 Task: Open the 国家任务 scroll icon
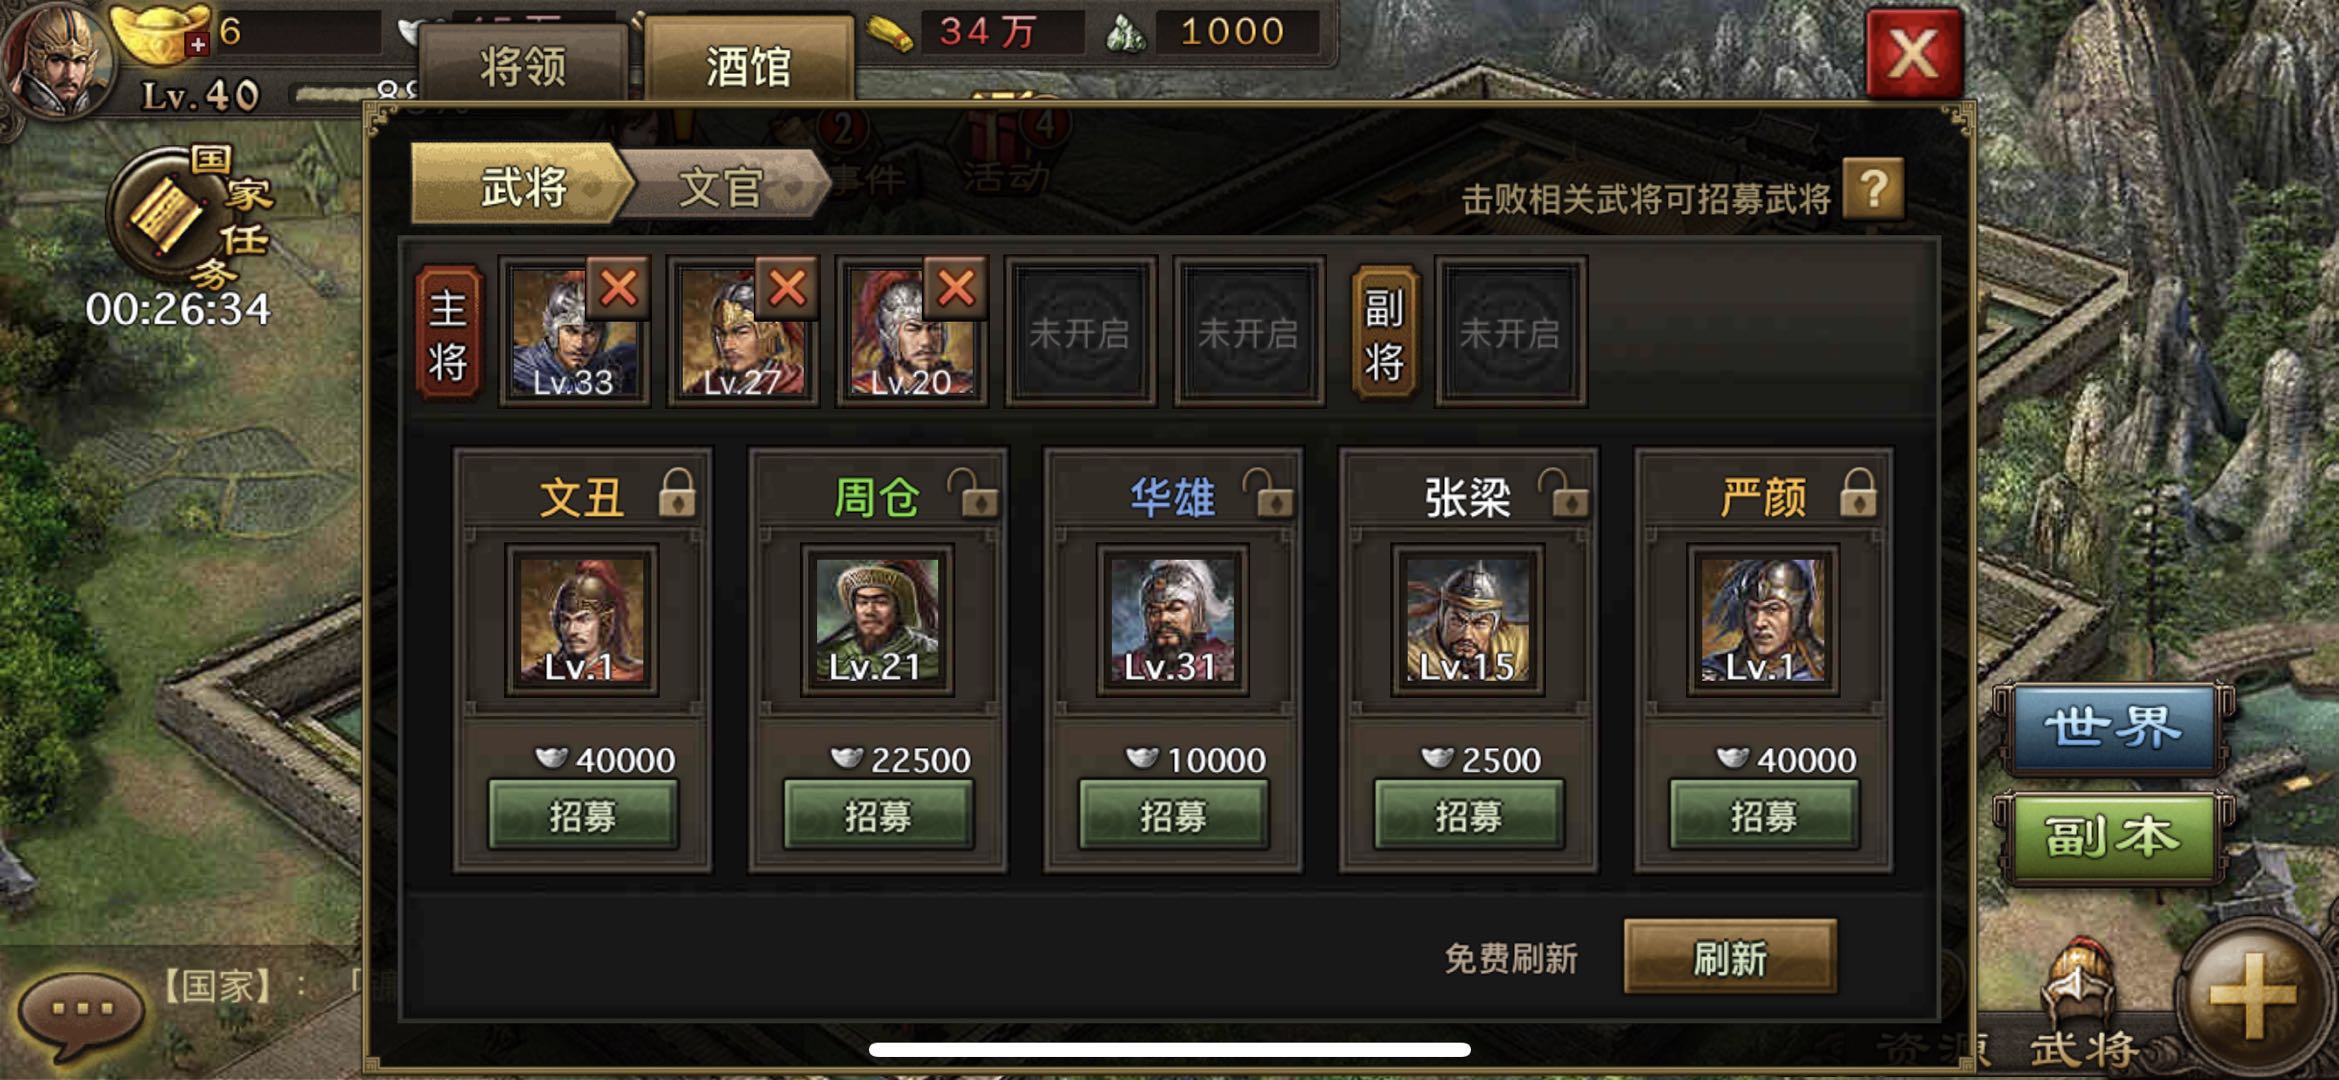(x=165, y=213)
